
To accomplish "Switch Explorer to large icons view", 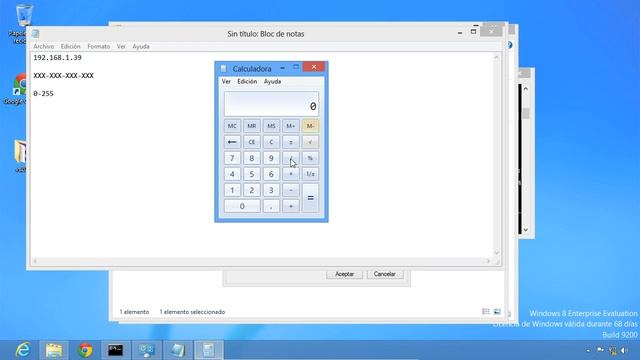I will tap(497, 311).
